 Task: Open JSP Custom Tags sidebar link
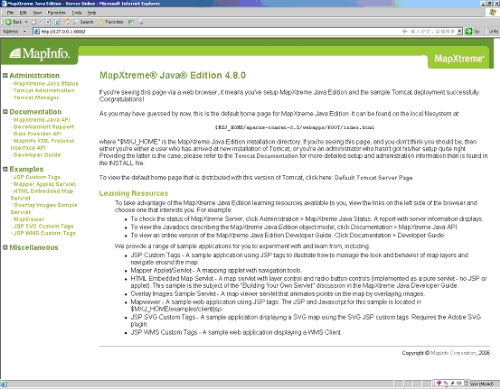coord(37,177)
